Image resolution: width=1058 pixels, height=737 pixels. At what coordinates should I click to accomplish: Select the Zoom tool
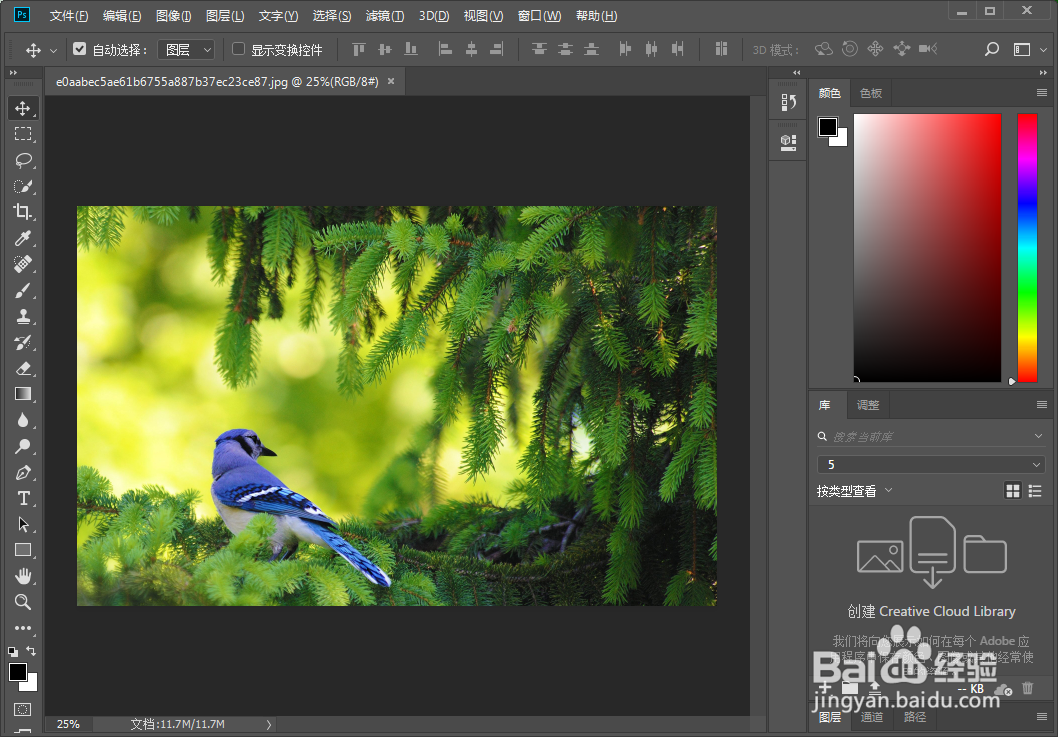click(23, 602)
